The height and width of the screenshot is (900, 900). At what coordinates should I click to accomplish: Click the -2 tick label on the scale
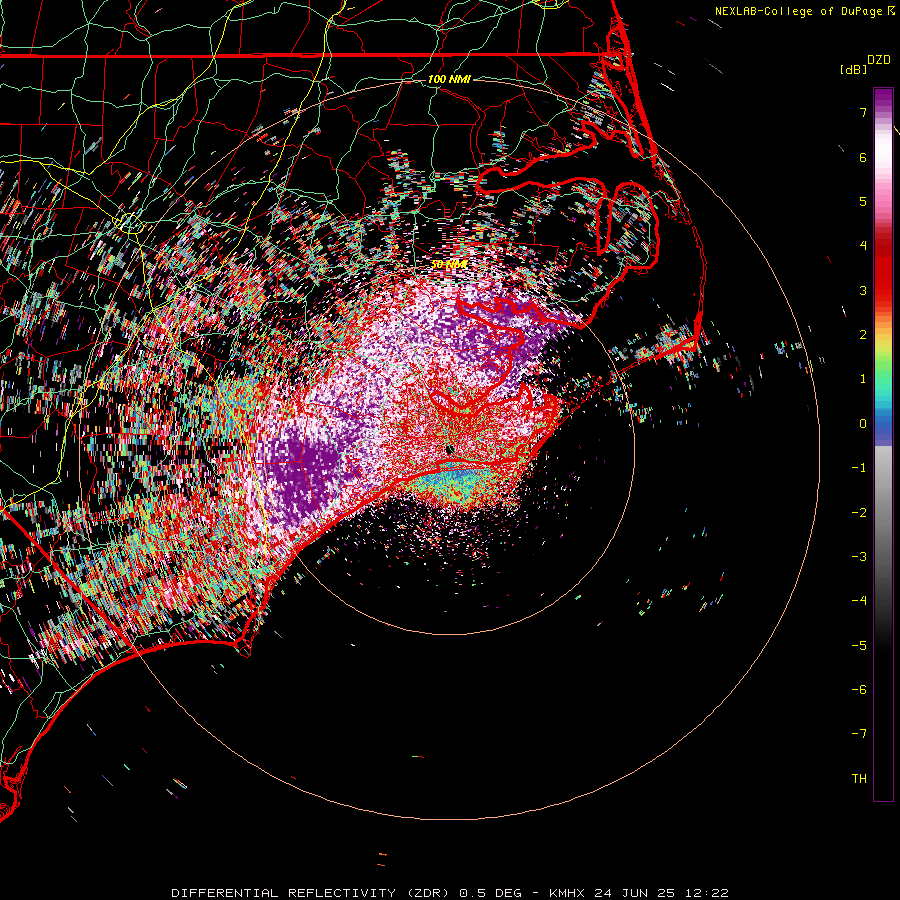click(859, 513)
